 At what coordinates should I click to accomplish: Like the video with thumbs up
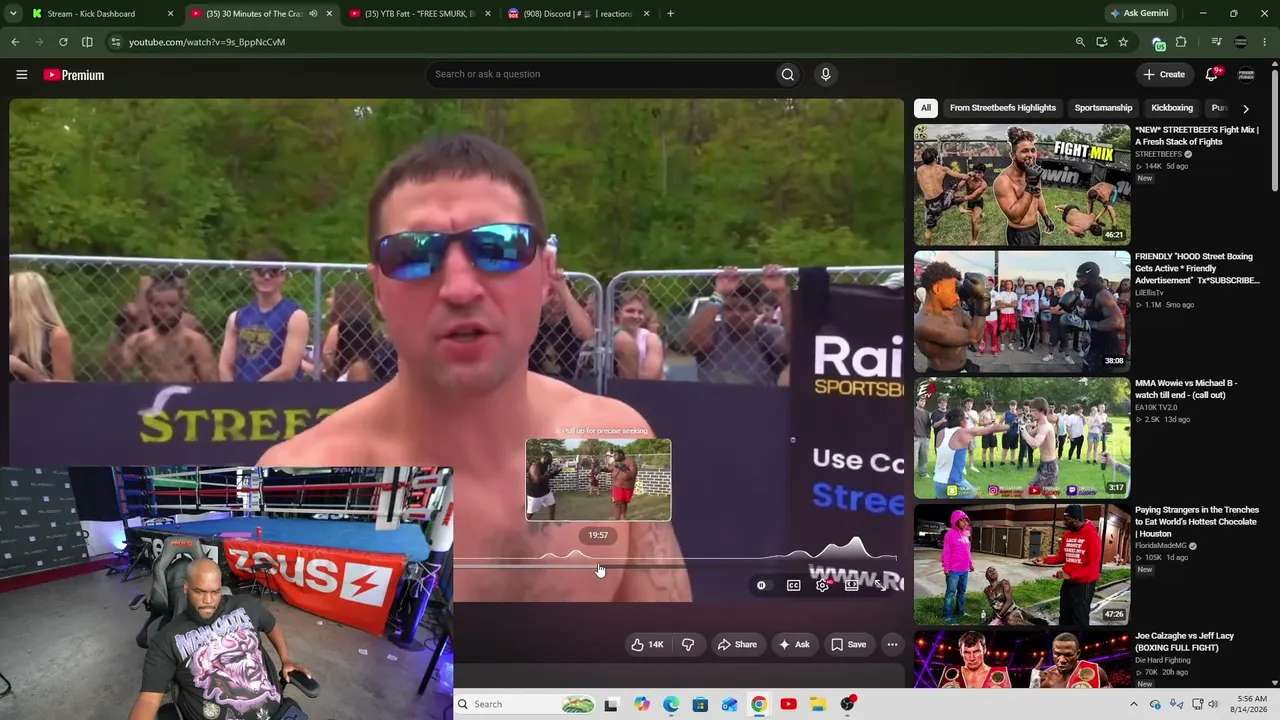[647, 645]
